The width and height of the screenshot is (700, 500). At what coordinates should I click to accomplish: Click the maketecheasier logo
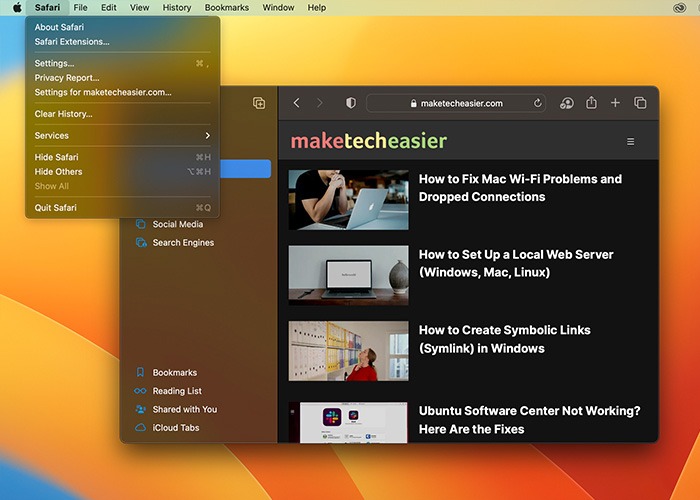tap(369, 141)
